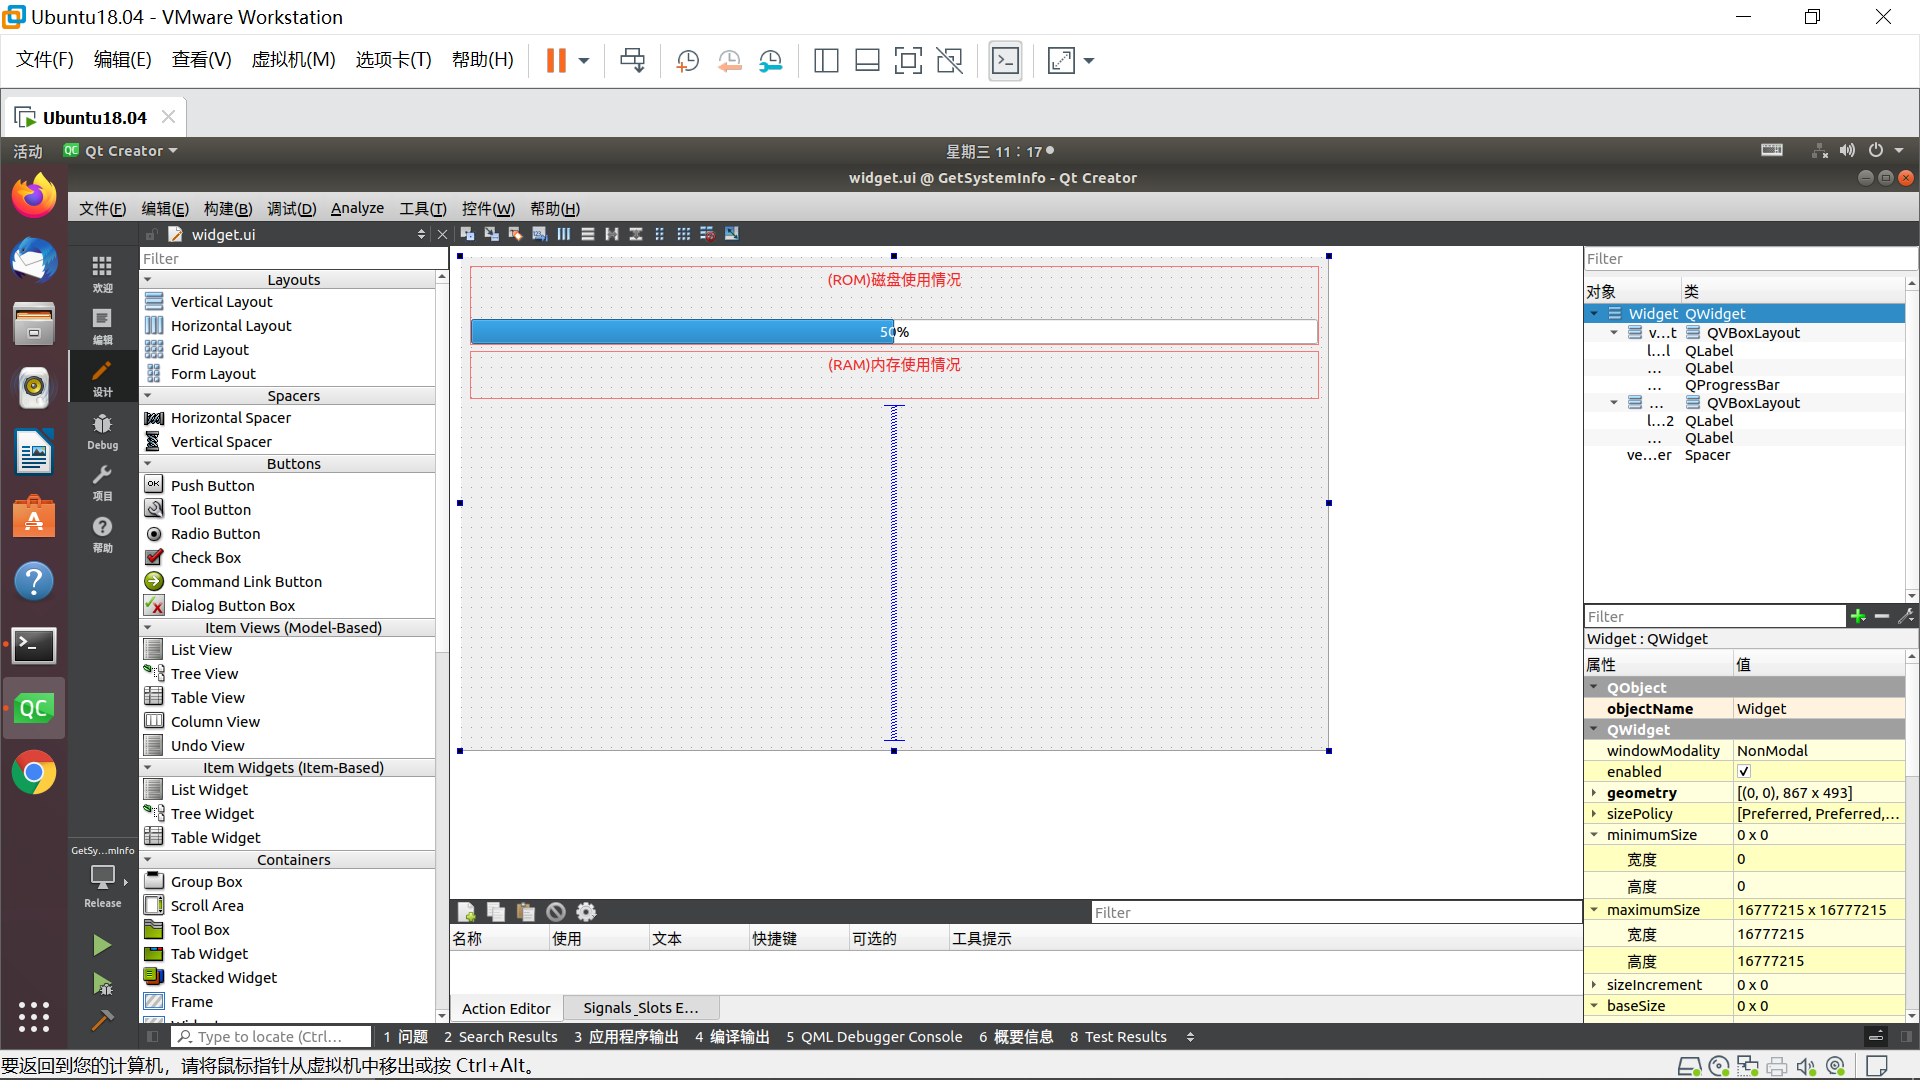Click the Spacer item in object tree

click(x=1706, y=455)
